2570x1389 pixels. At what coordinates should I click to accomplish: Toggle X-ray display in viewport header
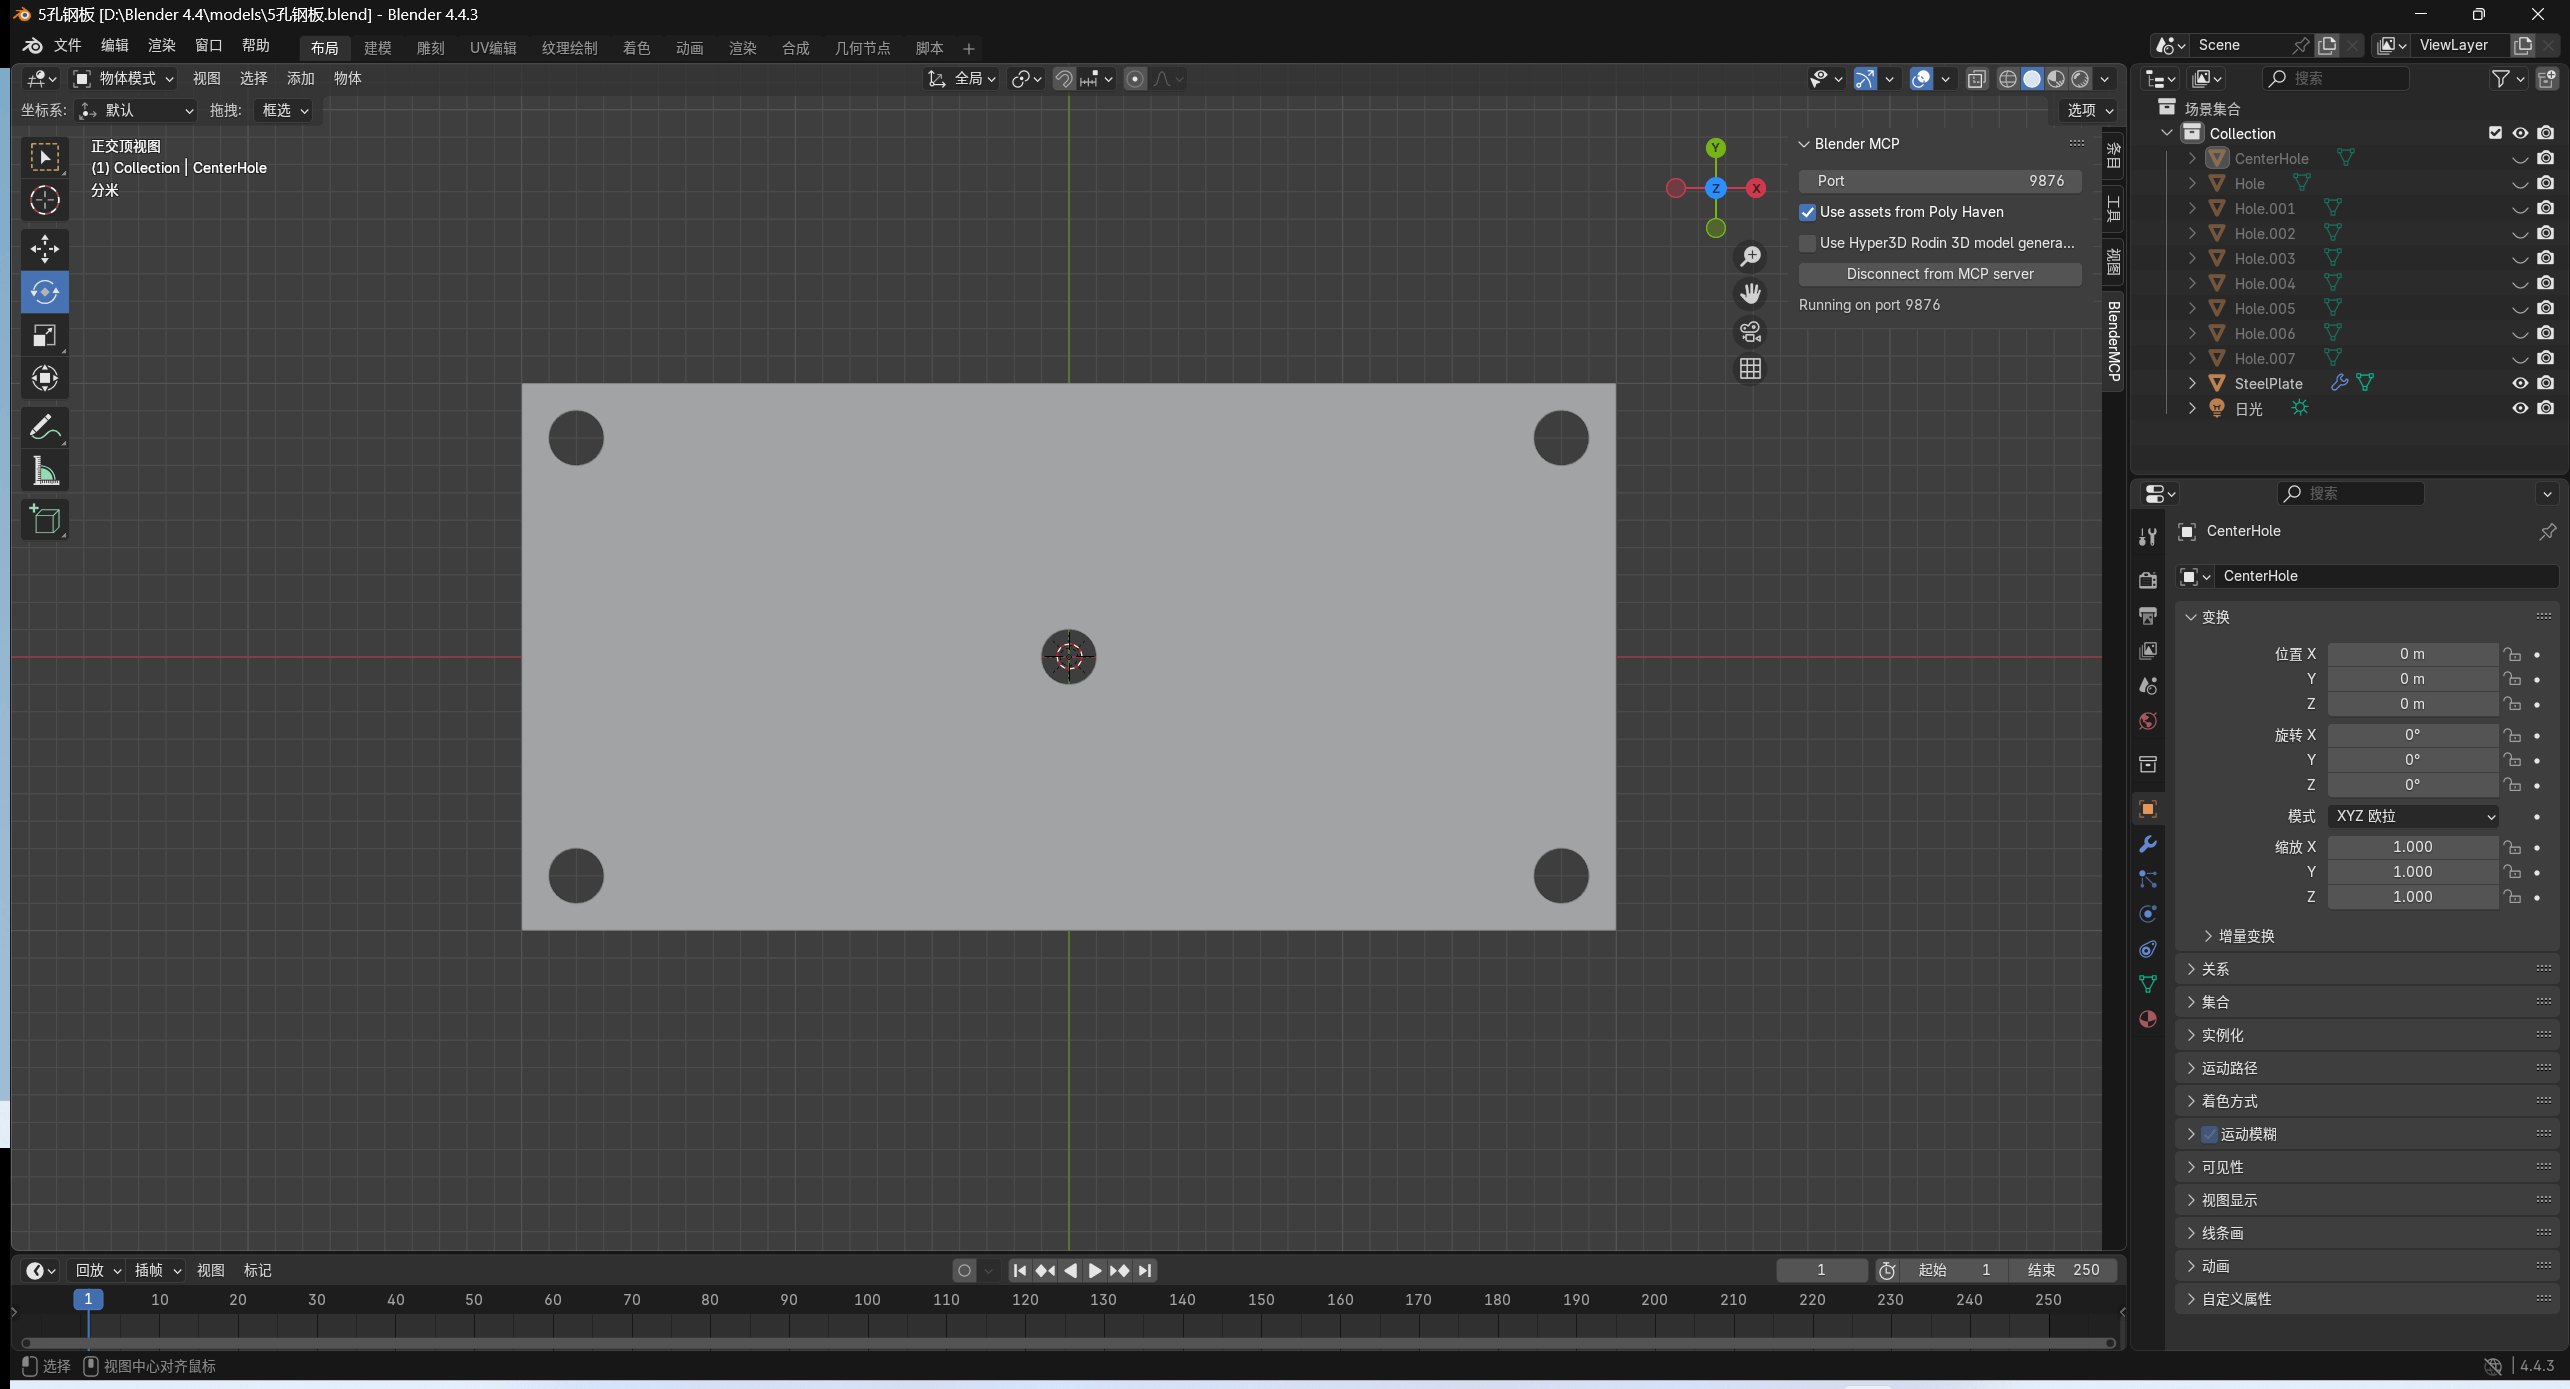click(x=1976, y=79)
